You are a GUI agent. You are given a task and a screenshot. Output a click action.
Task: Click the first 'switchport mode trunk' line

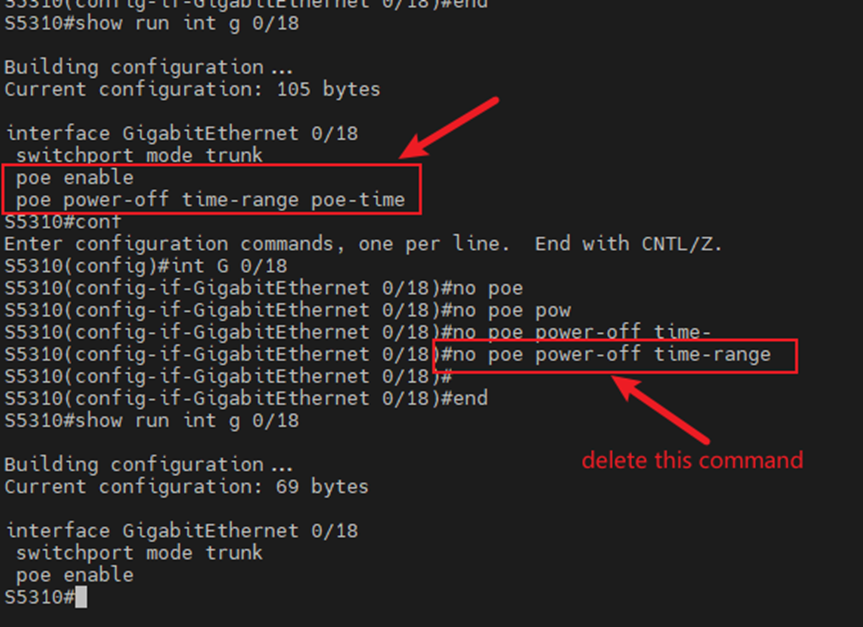(x=139, y=155)
